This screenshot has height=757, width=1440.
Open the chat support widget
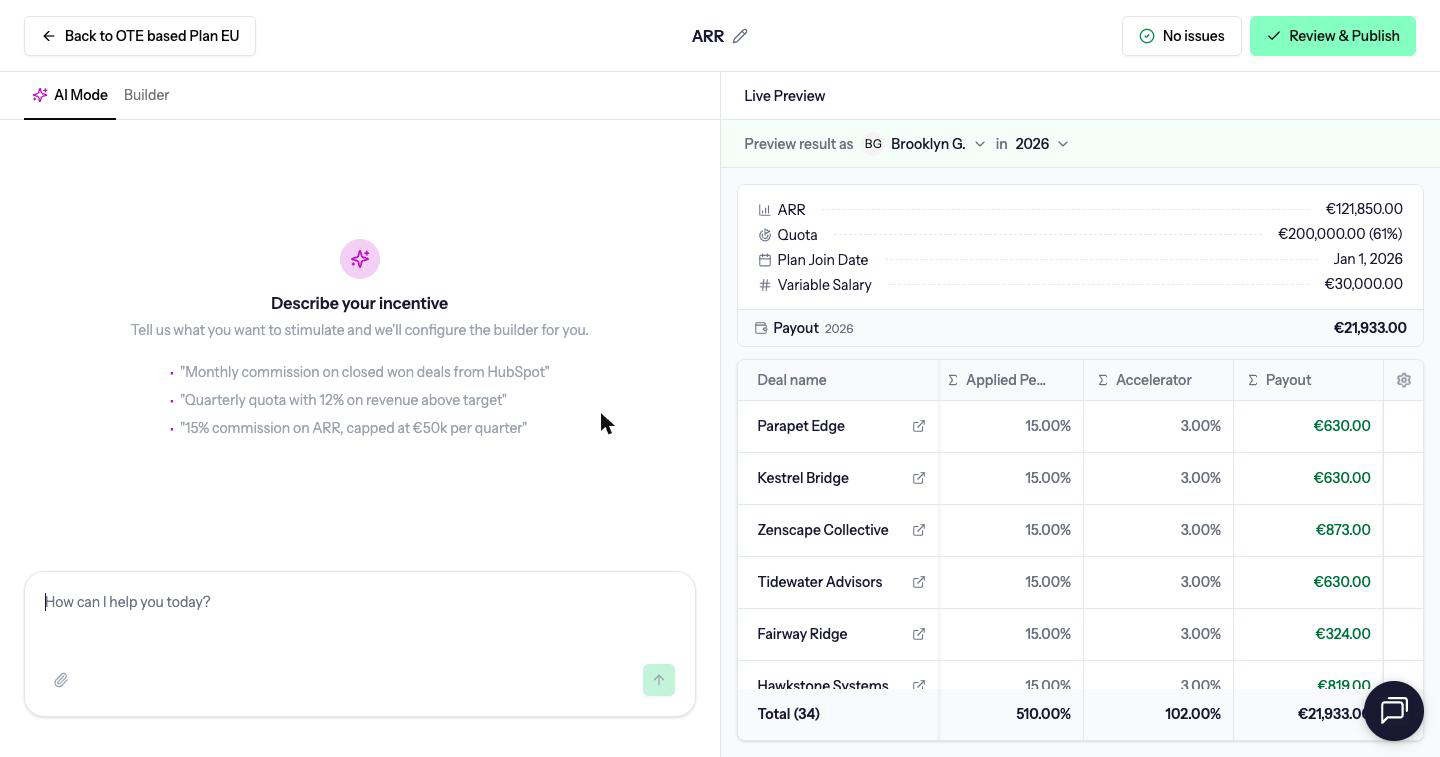pos(1394,711)
